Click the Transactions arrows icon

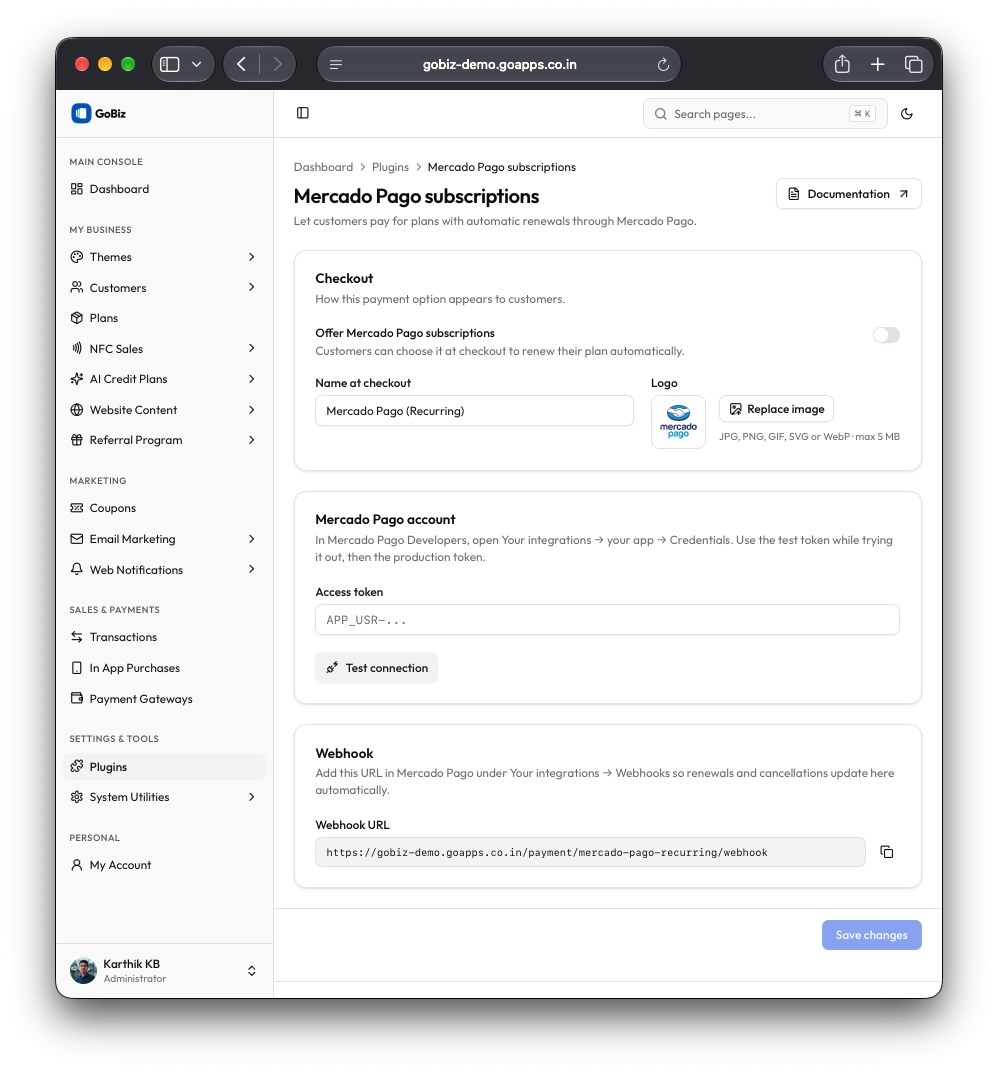77,636
